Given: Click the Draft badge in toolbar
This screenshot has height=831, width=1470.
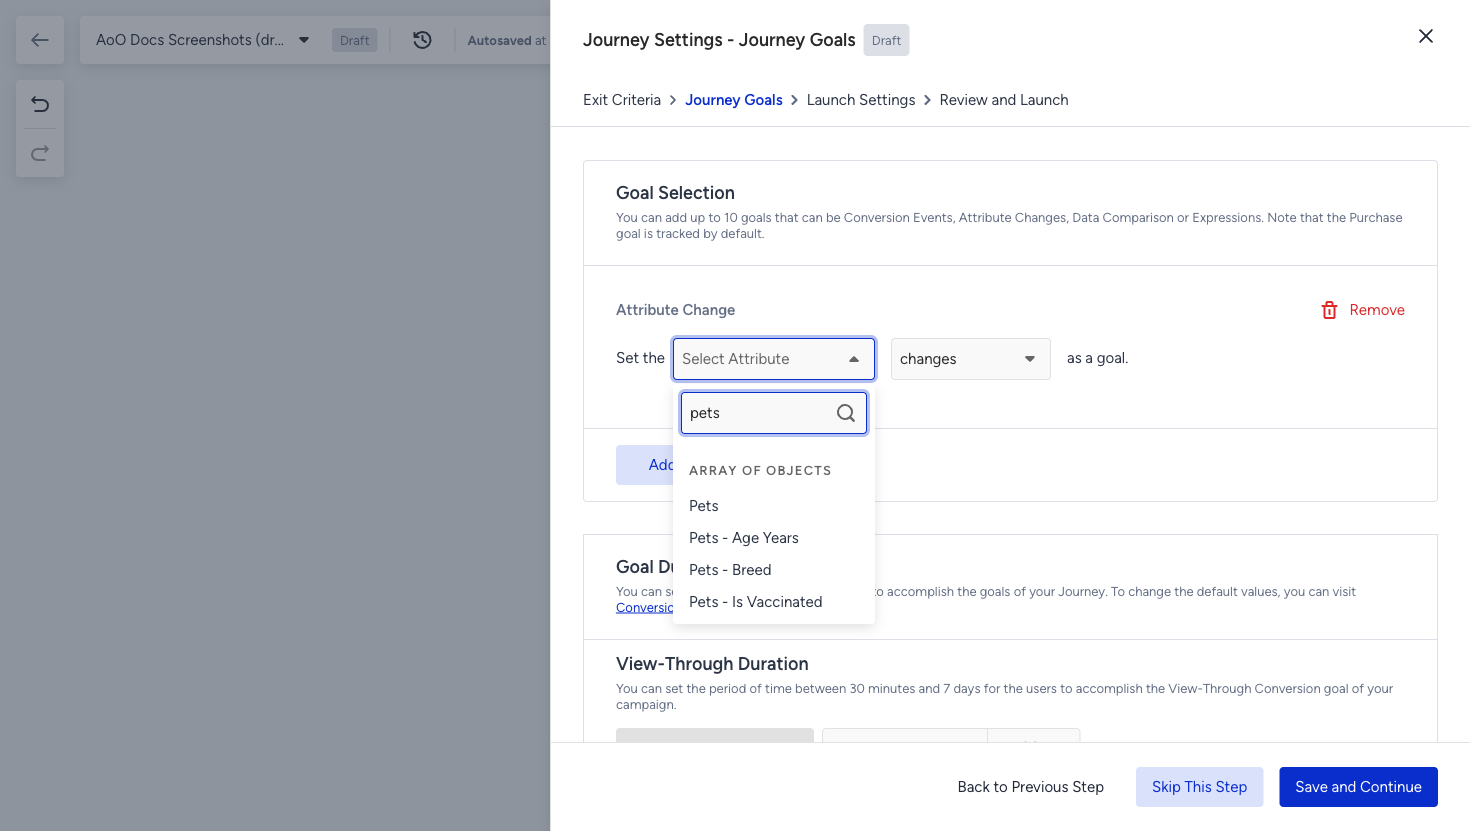Looking at the screenshot, I should (x=355, y=41).
